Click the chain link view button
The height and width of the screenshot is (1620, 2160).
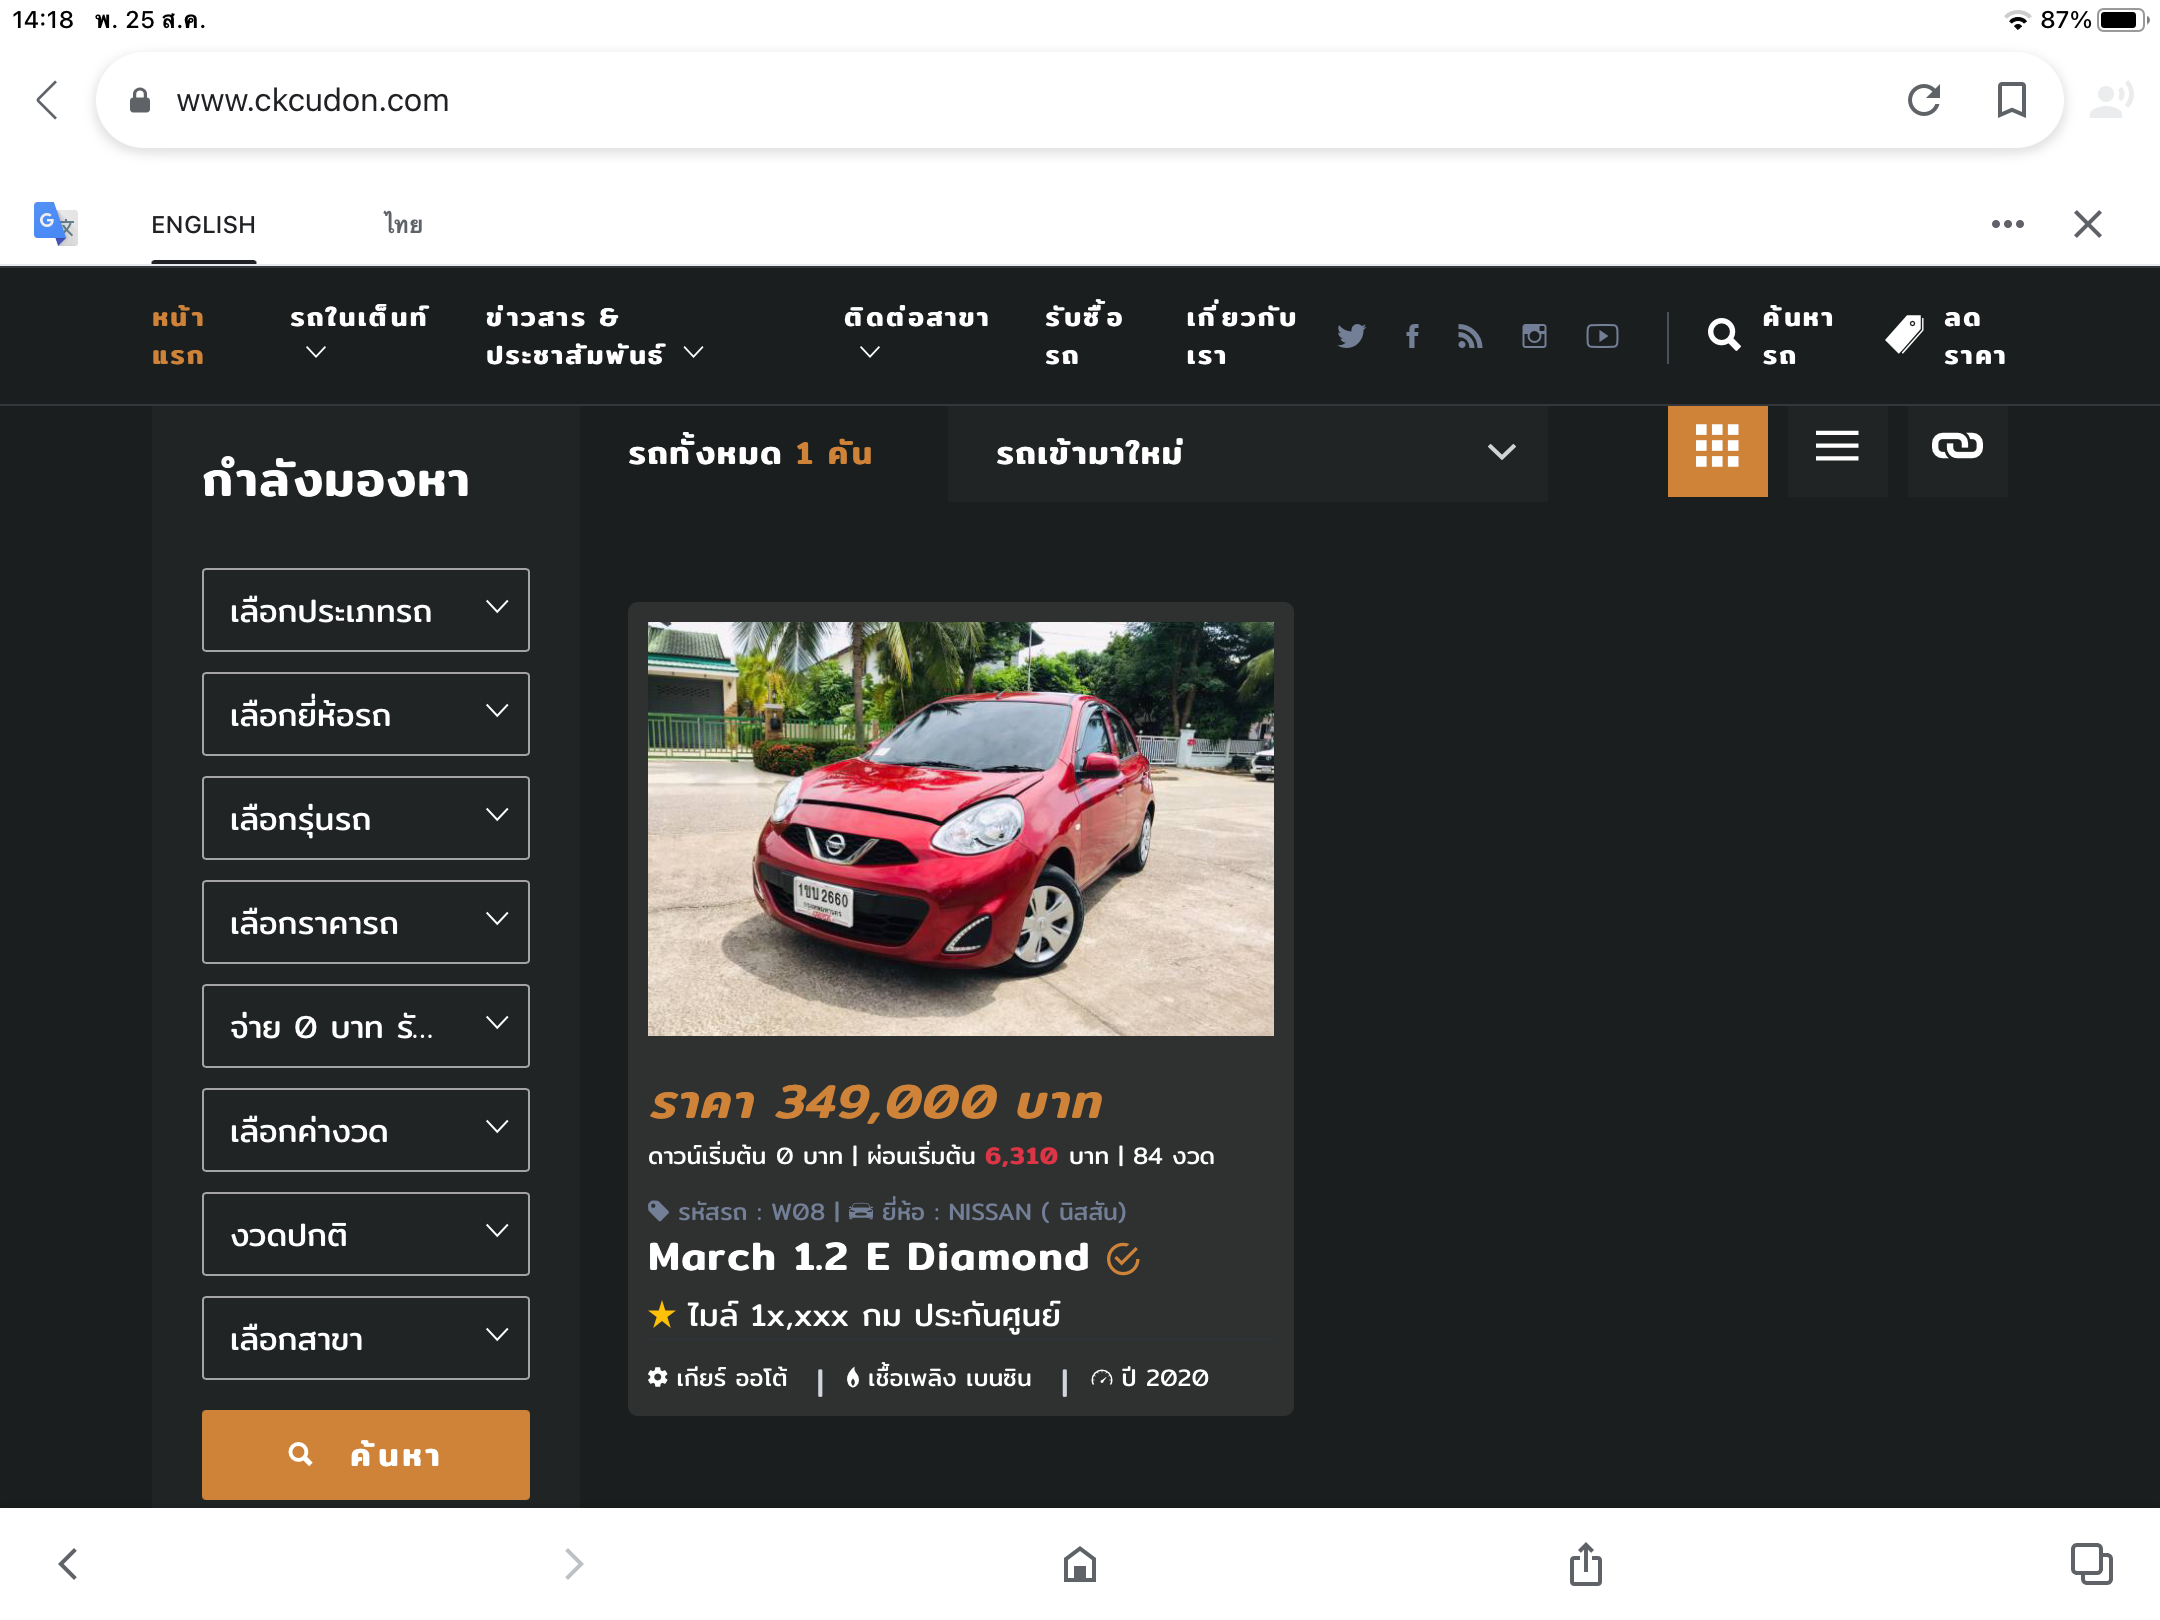tap(1956, 447)
